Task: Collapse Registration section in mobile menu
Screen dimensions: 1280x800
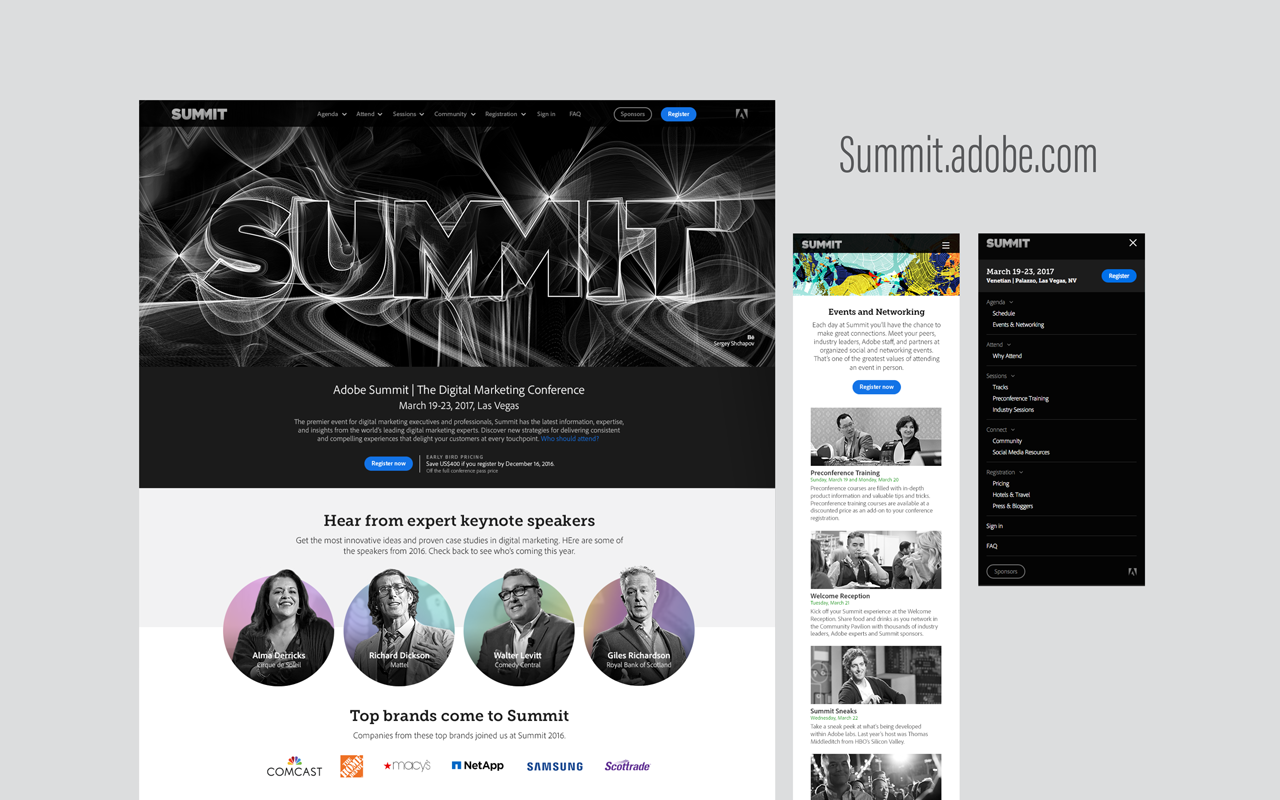Action: click(x=1005, y=472)
